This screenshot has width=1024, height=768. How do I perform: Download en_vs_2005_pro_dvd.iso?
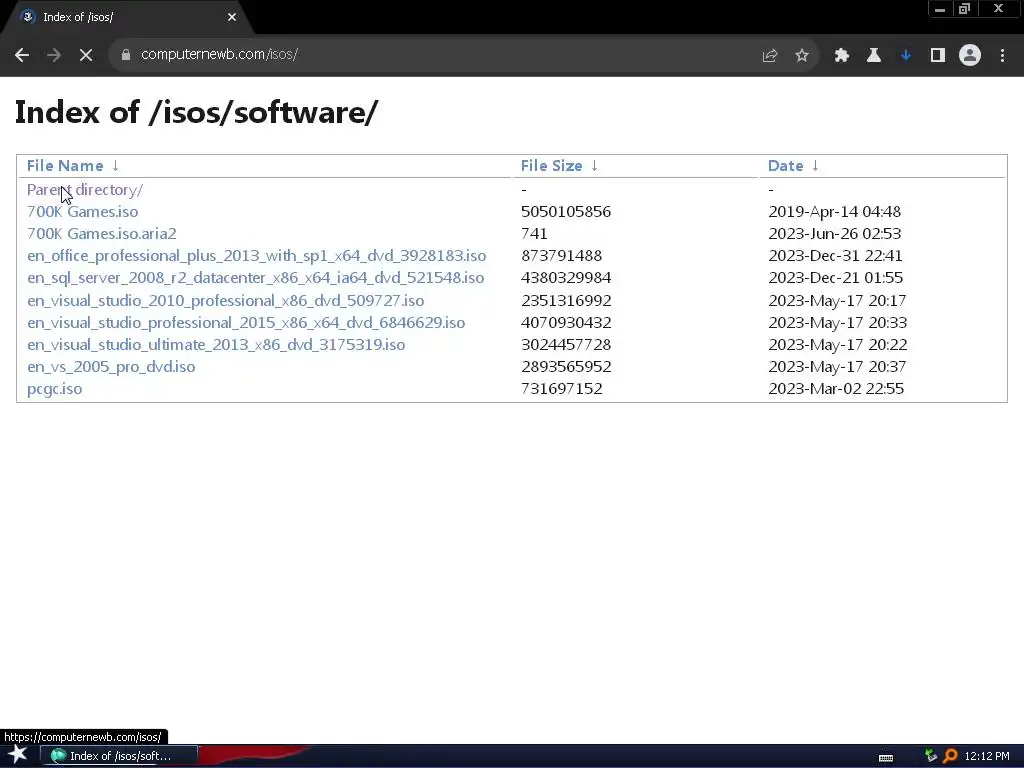111,367
